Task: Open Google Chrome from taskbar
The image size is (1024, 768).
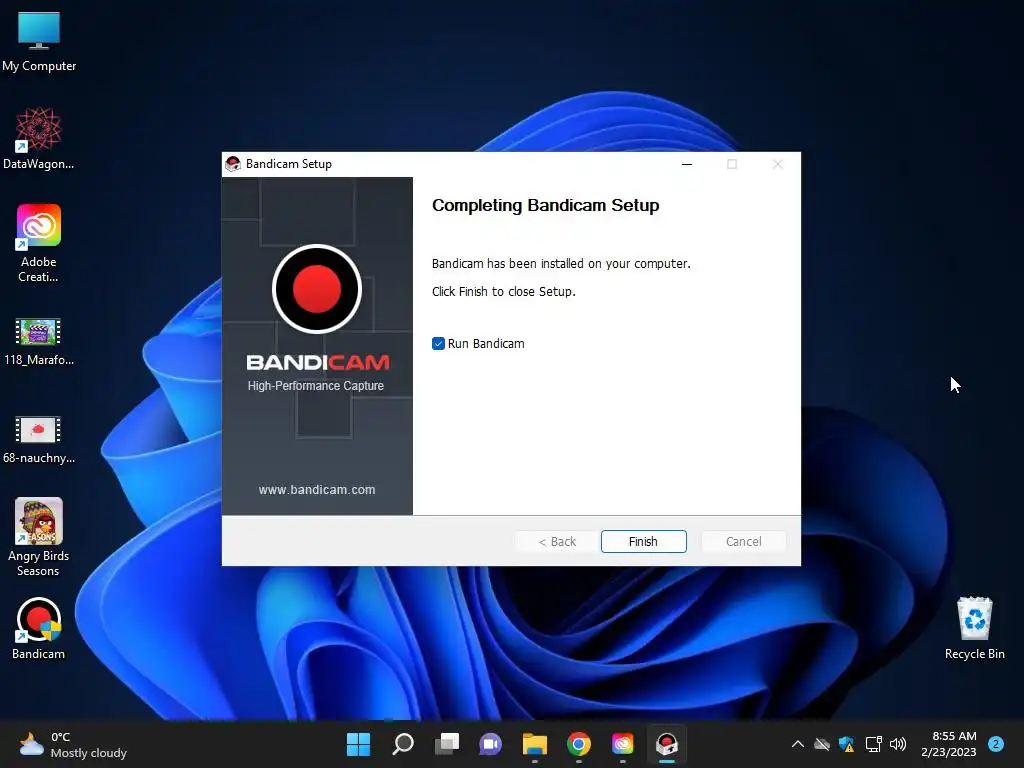Action: pyautogui.click(x=579, y=744)
